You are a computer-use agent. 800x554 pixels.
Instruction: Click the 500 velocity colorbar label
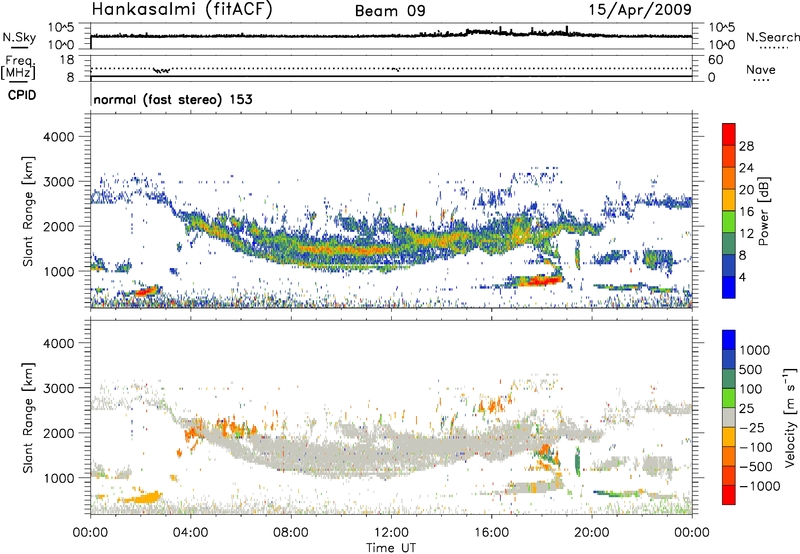tap(751, 369)
